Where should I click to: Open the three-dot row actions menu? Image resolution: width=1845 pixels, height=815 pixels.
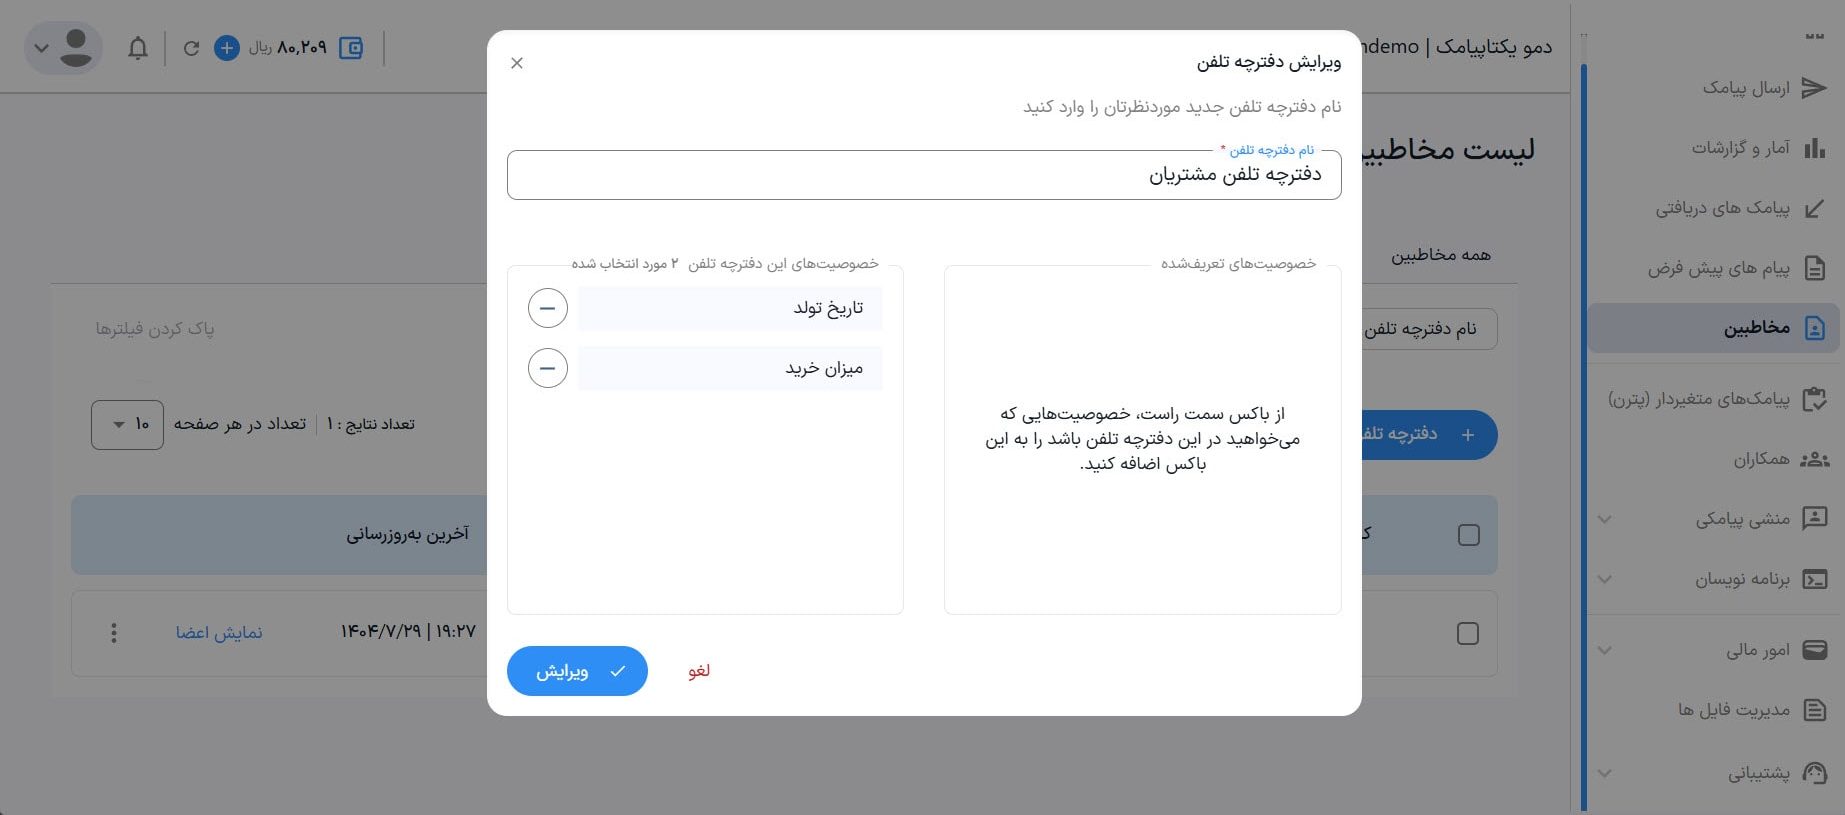tap(114, 633)
